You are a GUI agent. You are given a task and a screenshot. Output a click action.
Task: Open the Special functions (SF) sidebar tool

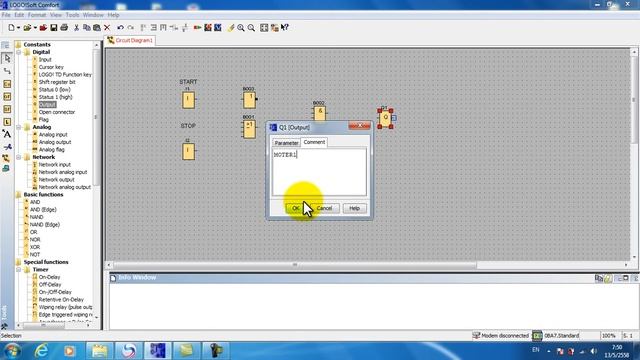point(7,109)
